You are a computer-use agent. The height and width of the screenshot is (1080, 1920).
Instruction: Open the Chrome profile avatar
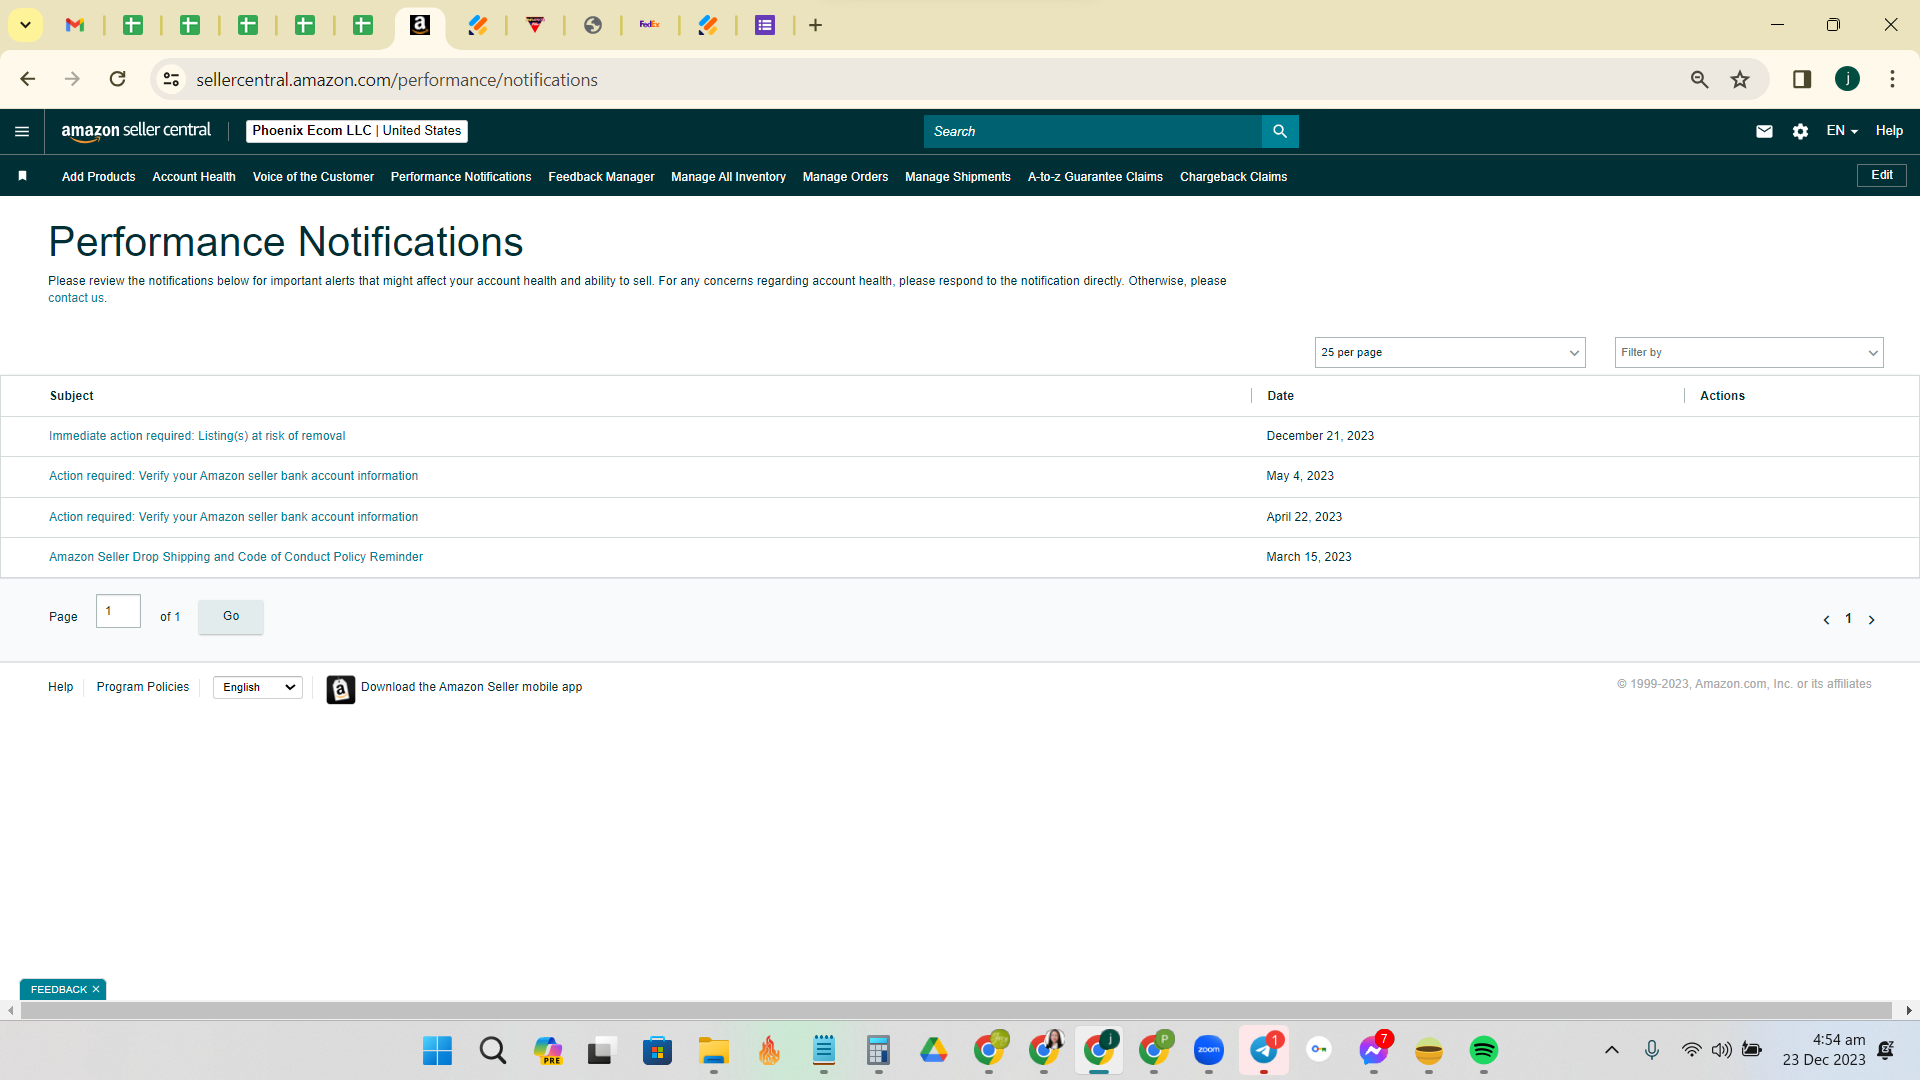click(1847, 79)
